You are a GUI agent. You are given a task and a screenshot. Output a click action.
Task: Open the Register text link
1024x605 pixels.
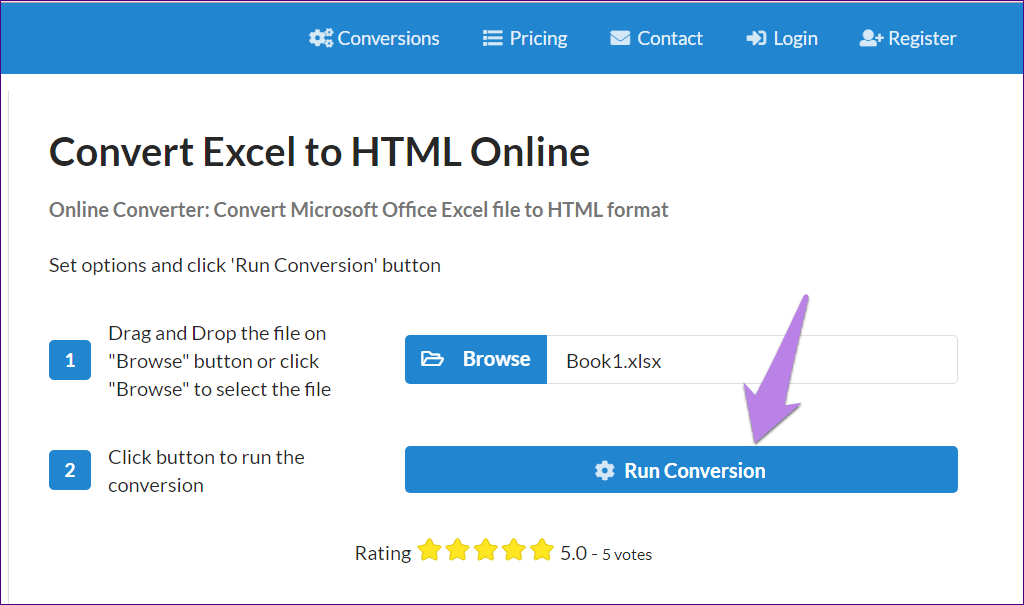point(922,38)
